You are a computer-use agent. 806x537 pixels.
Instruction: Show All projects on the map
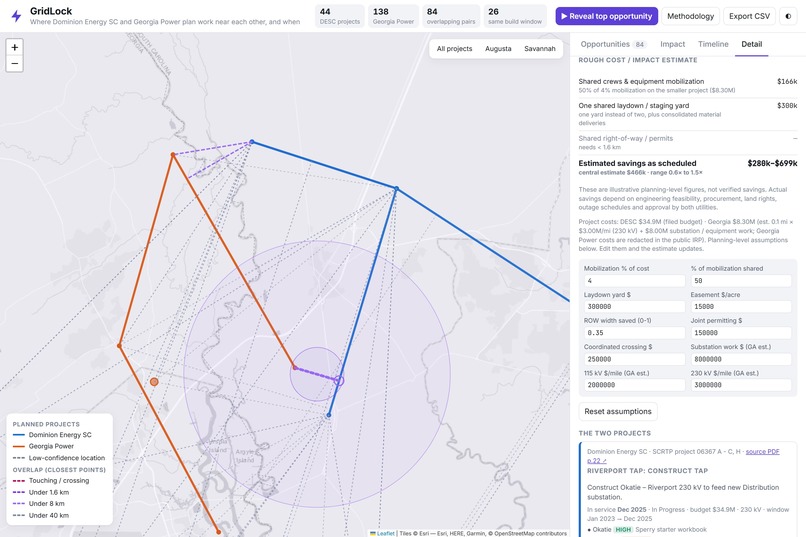click(454, 49)
